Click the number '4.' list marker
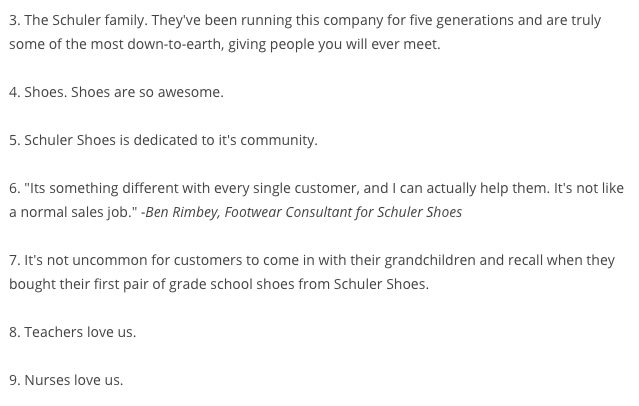The image size is (639, 406). 15,92
